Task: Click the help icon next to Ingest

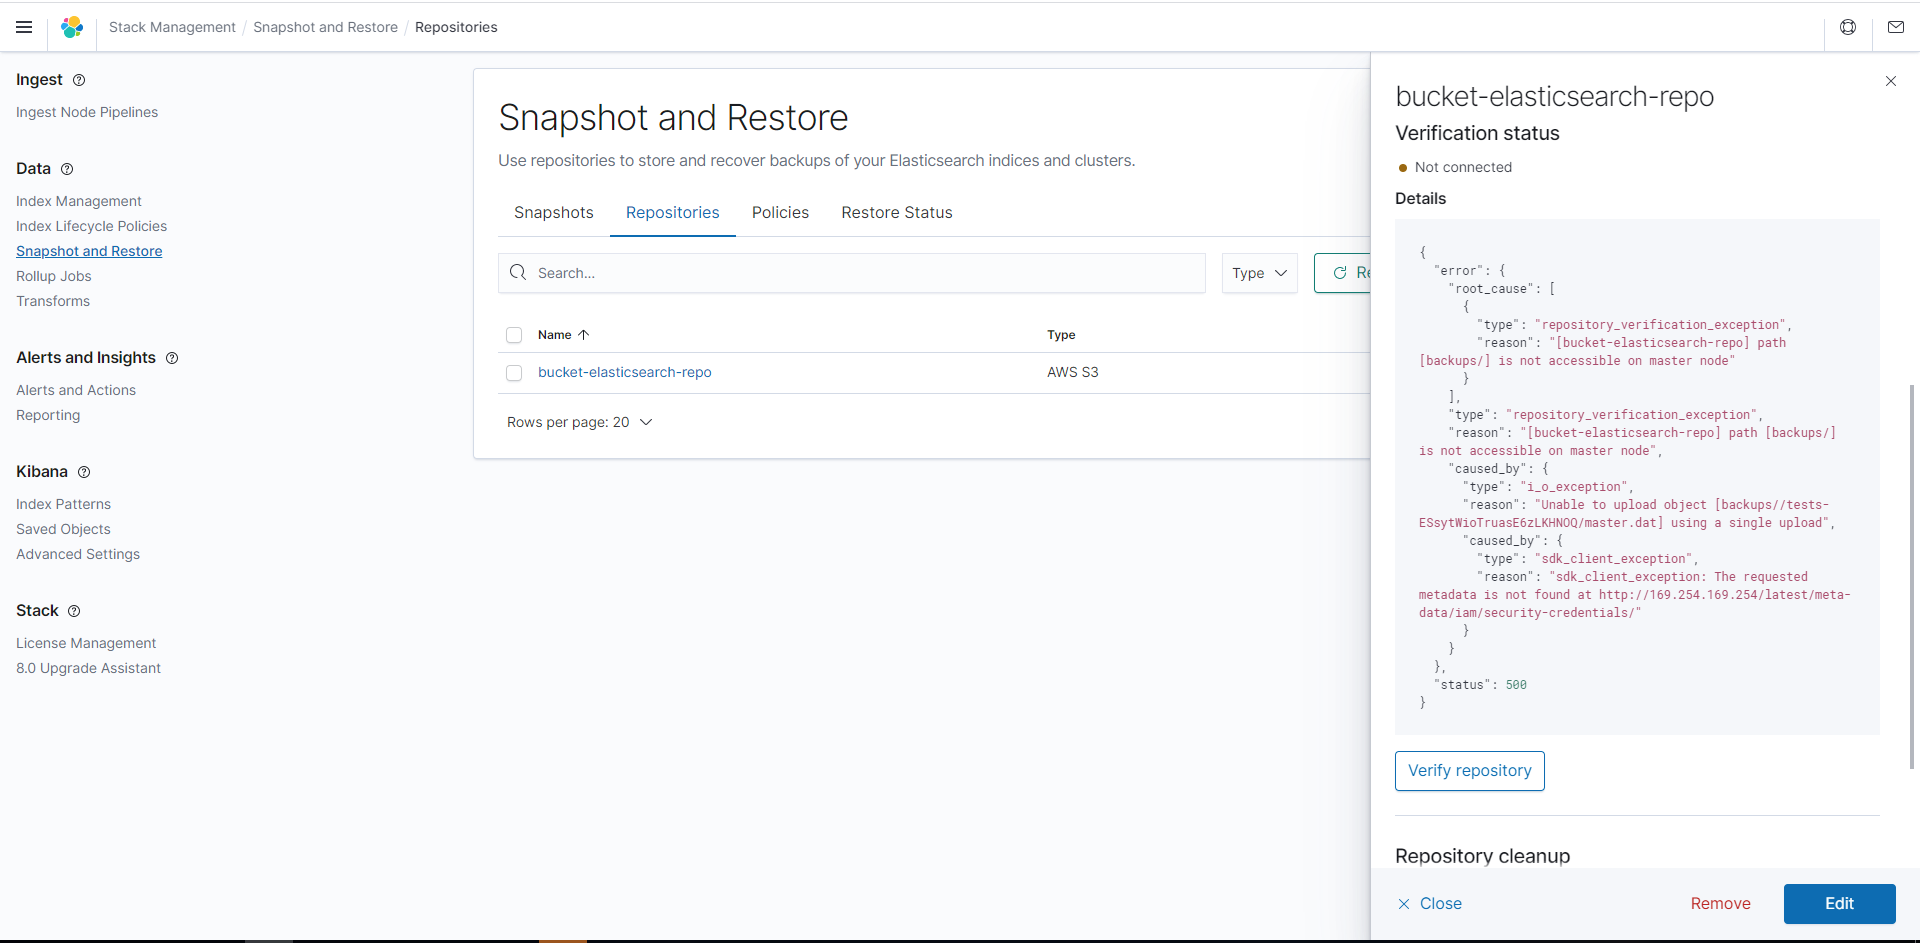Action: pyautogui.click(x=79, y=80)
